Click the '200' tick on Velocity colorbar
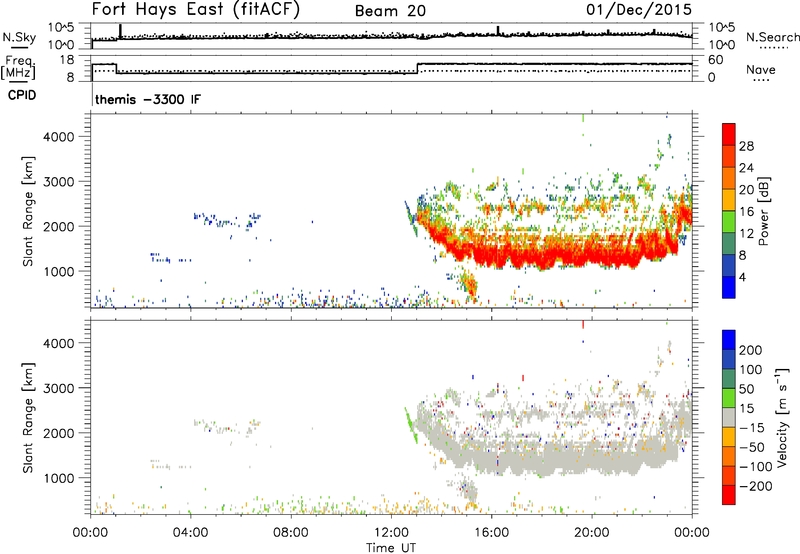 click(x=751, y=350)
